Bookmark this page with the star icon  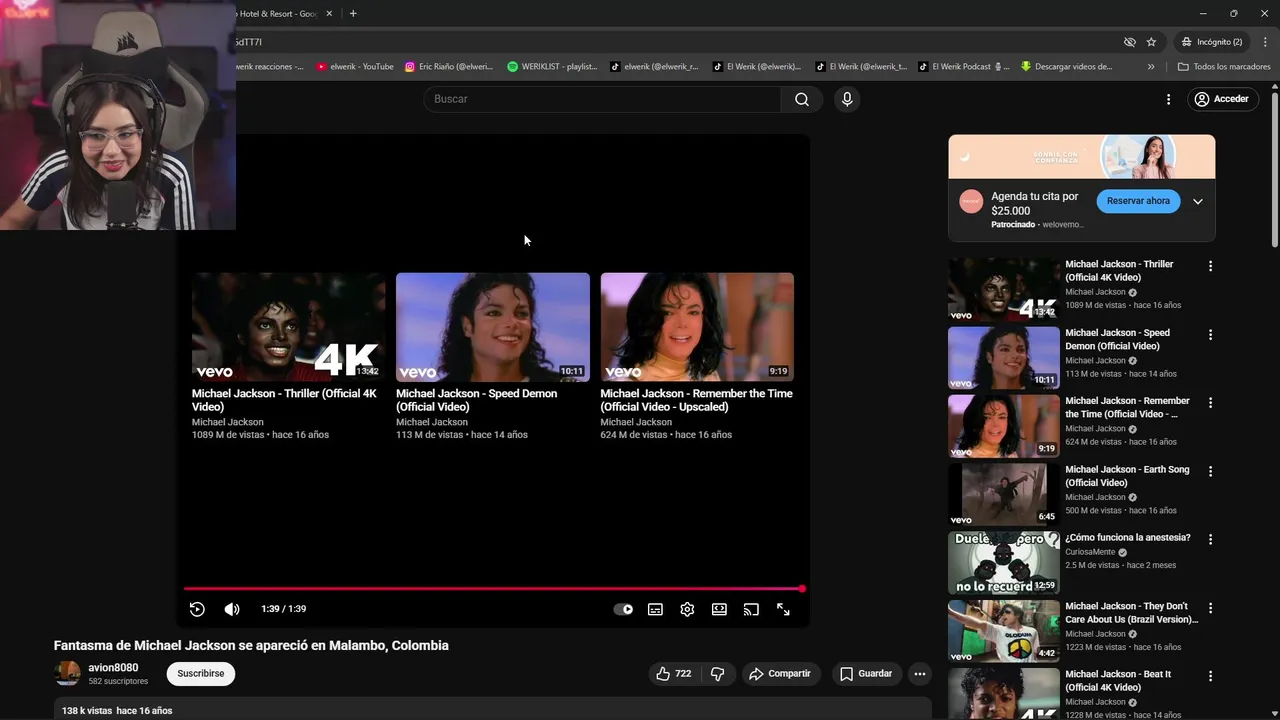click(1151, 42)
